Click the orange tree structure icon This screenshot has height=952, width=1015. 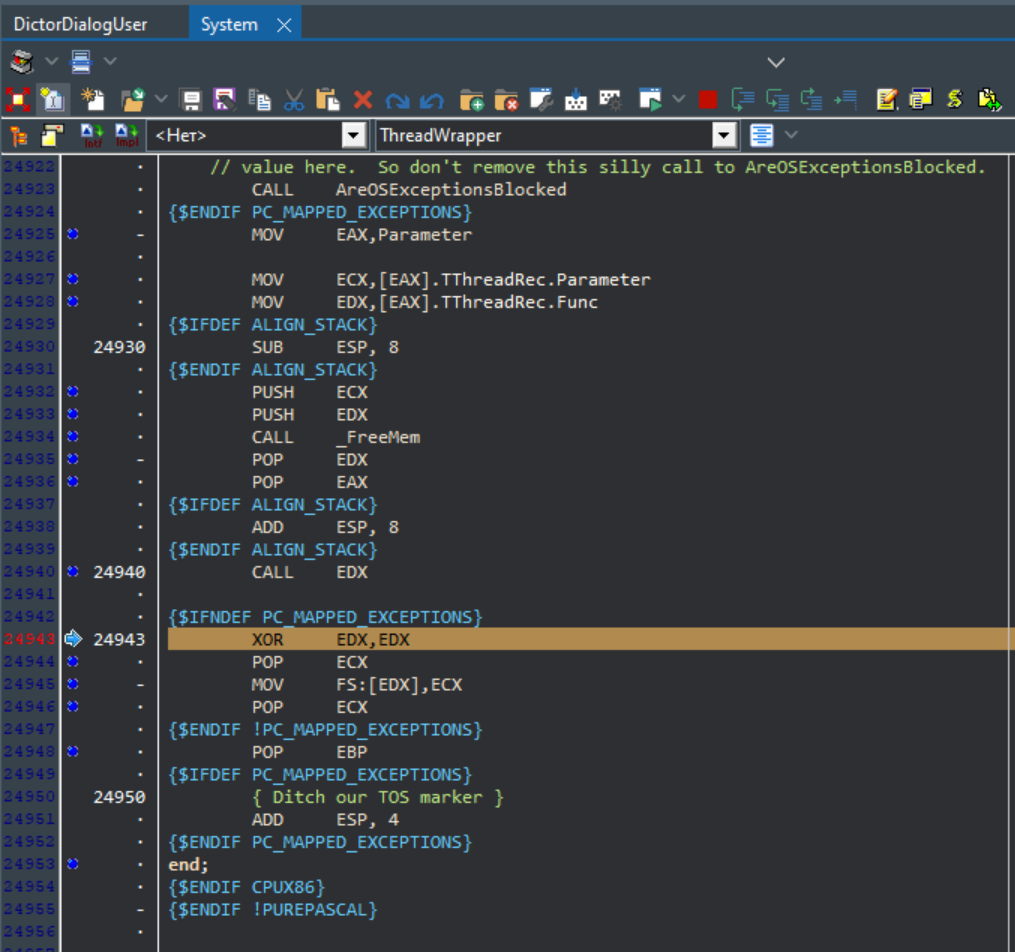[18, 136]
